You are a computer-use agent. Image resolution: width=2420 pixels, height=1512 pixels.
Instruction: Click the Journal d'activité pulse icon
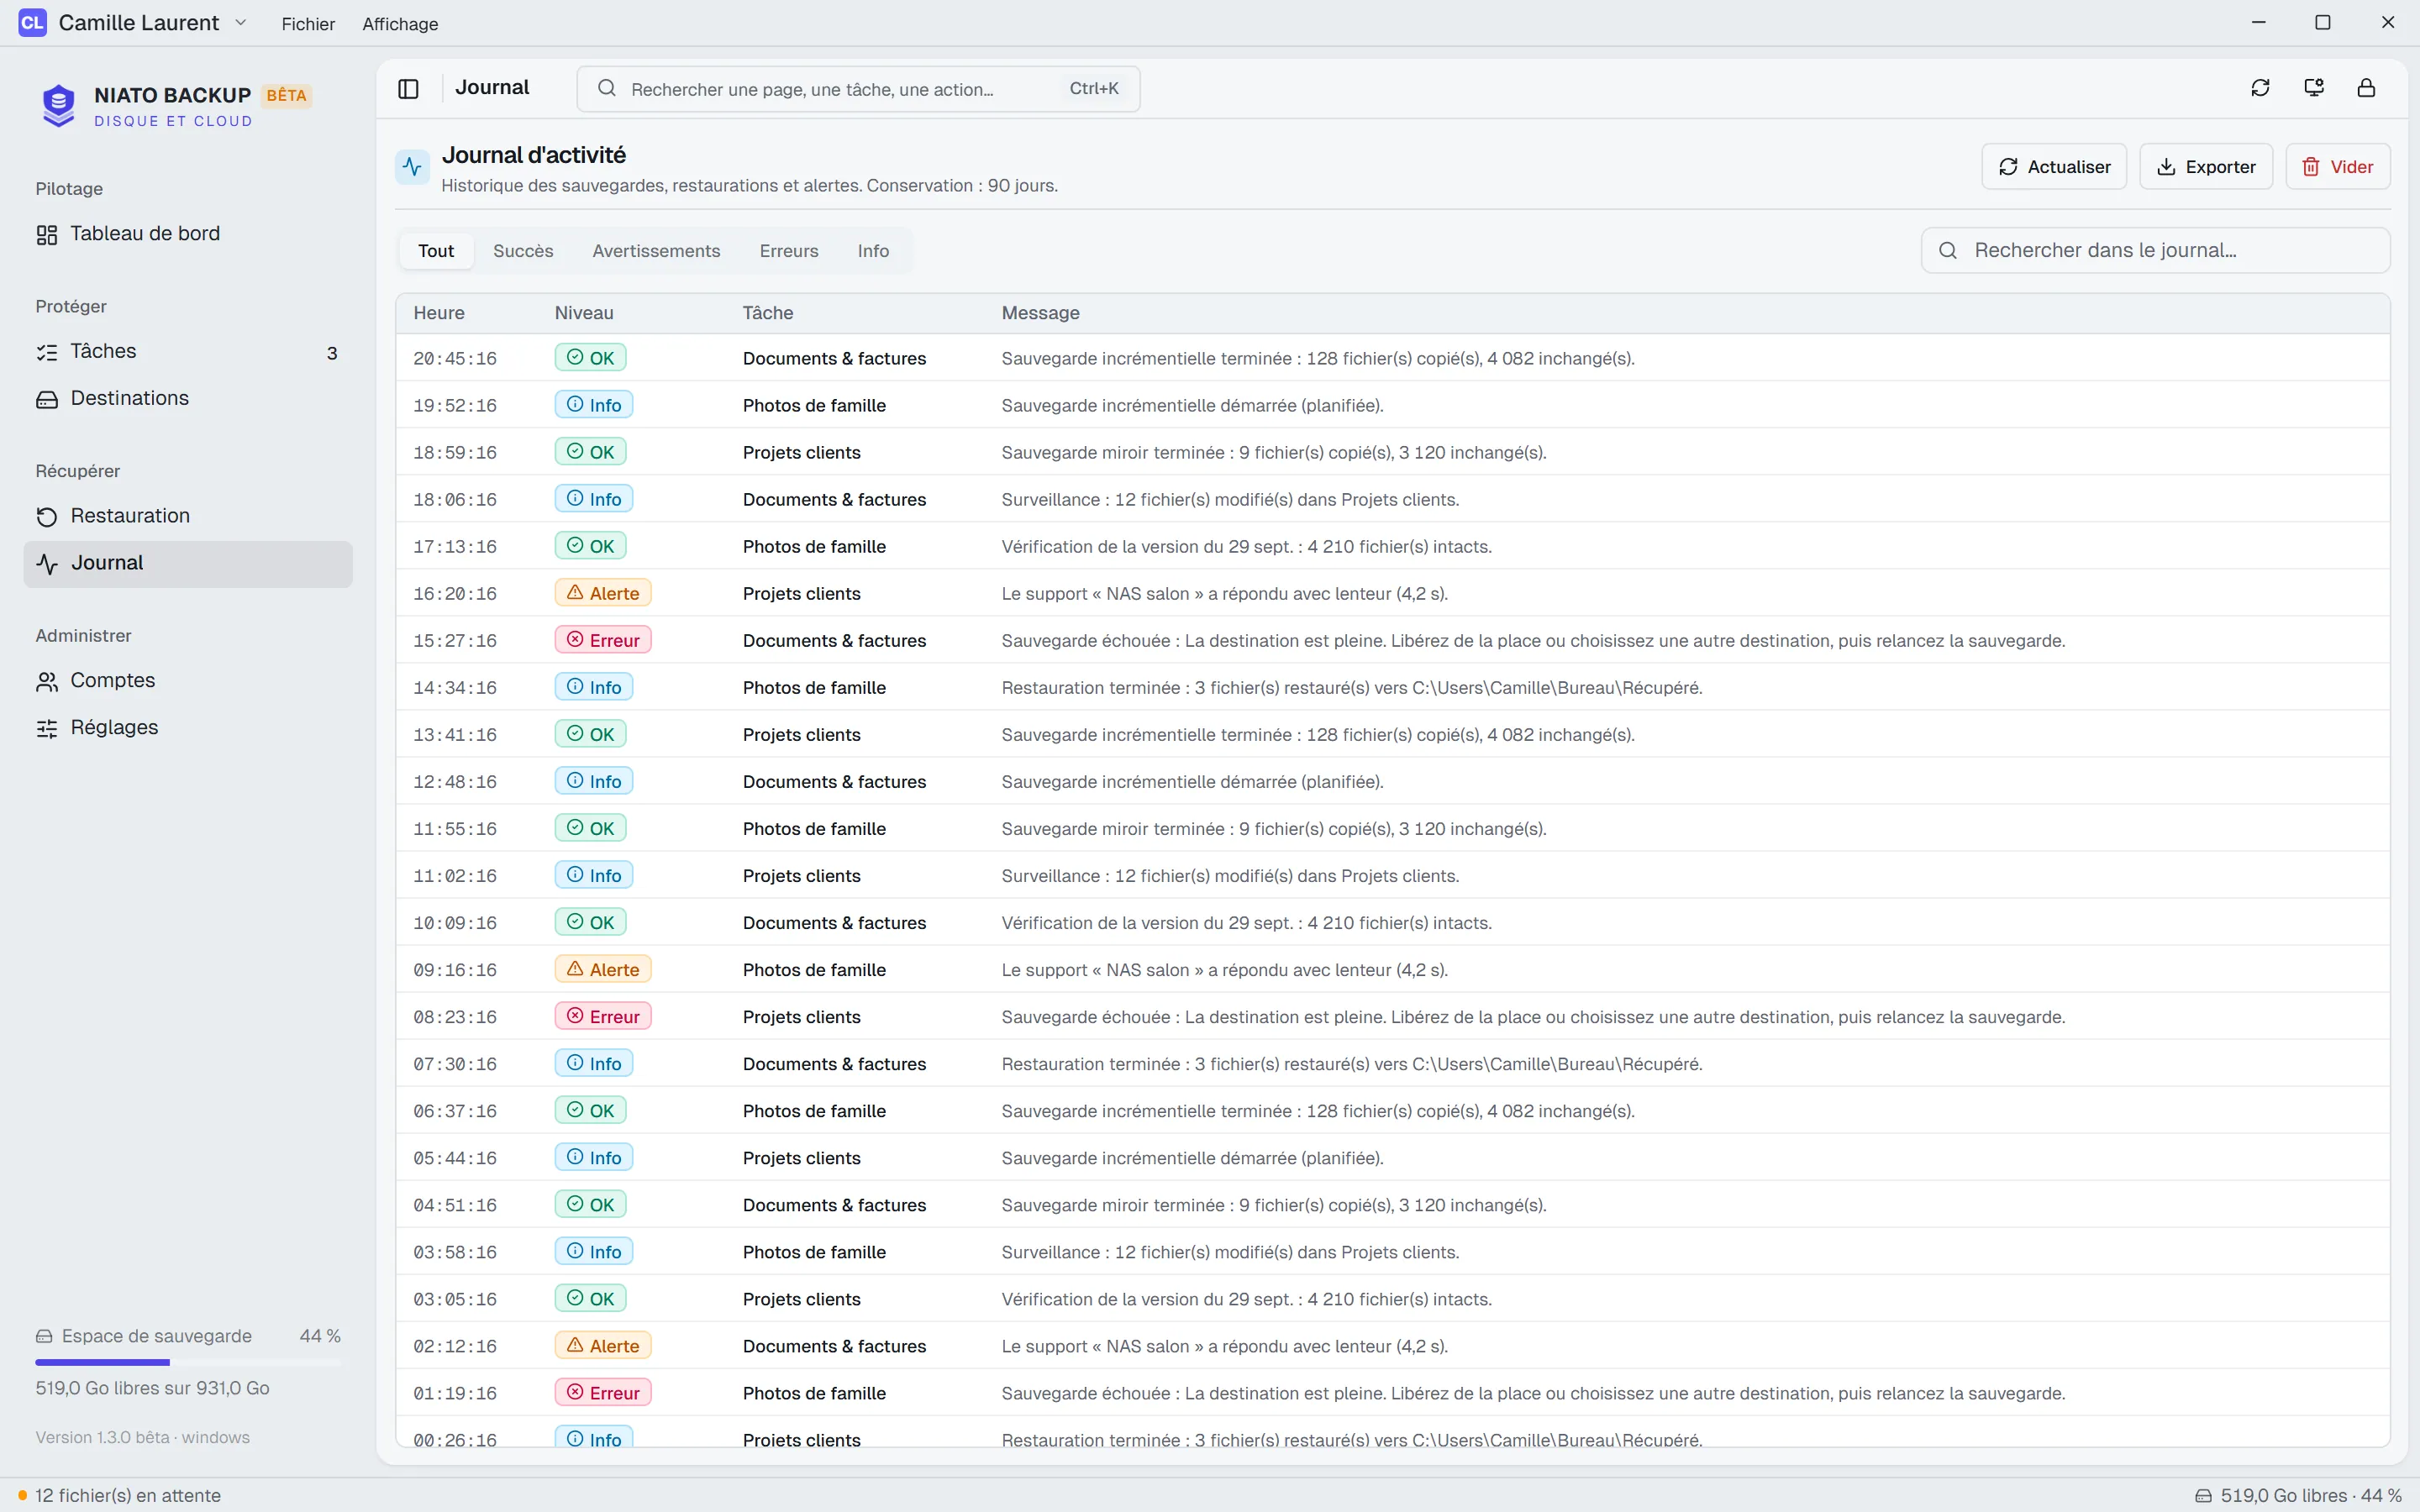(x=412, y=166)
